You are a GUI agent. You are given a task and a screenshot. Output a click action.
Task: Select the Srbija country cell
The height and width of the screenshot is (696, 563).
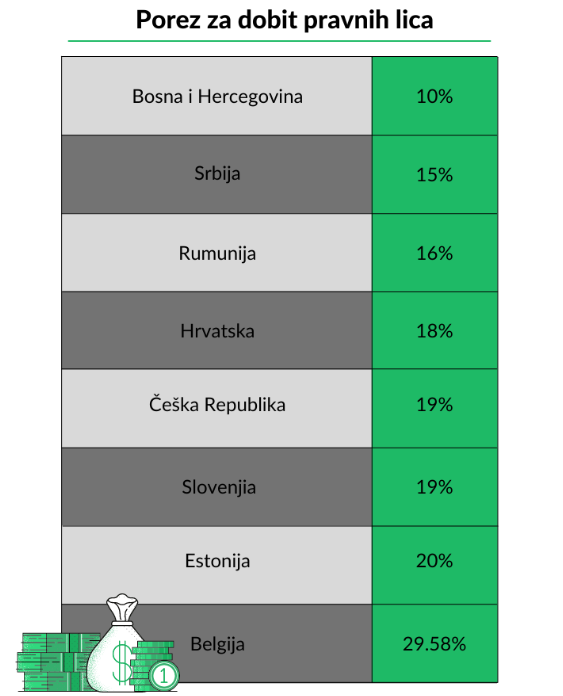217,174
